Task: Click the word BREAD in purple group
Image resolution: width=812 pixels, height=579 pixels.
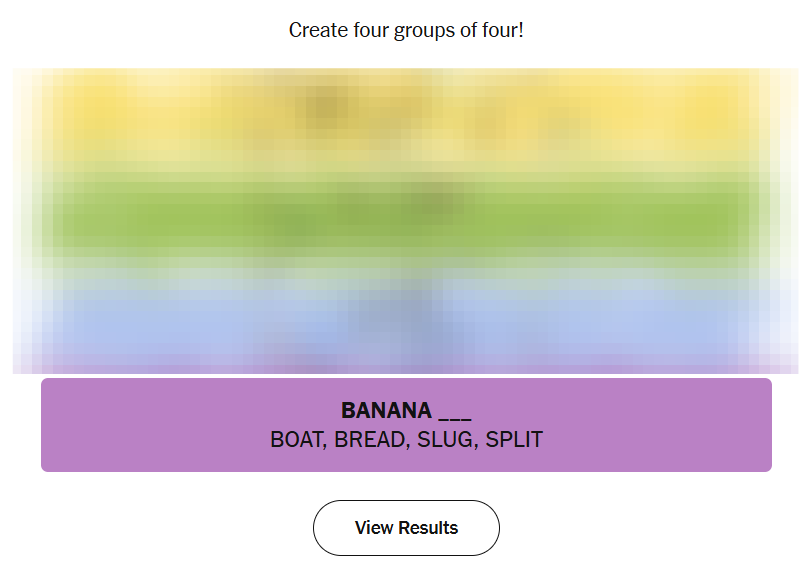Action: click(x=370, y=440)
